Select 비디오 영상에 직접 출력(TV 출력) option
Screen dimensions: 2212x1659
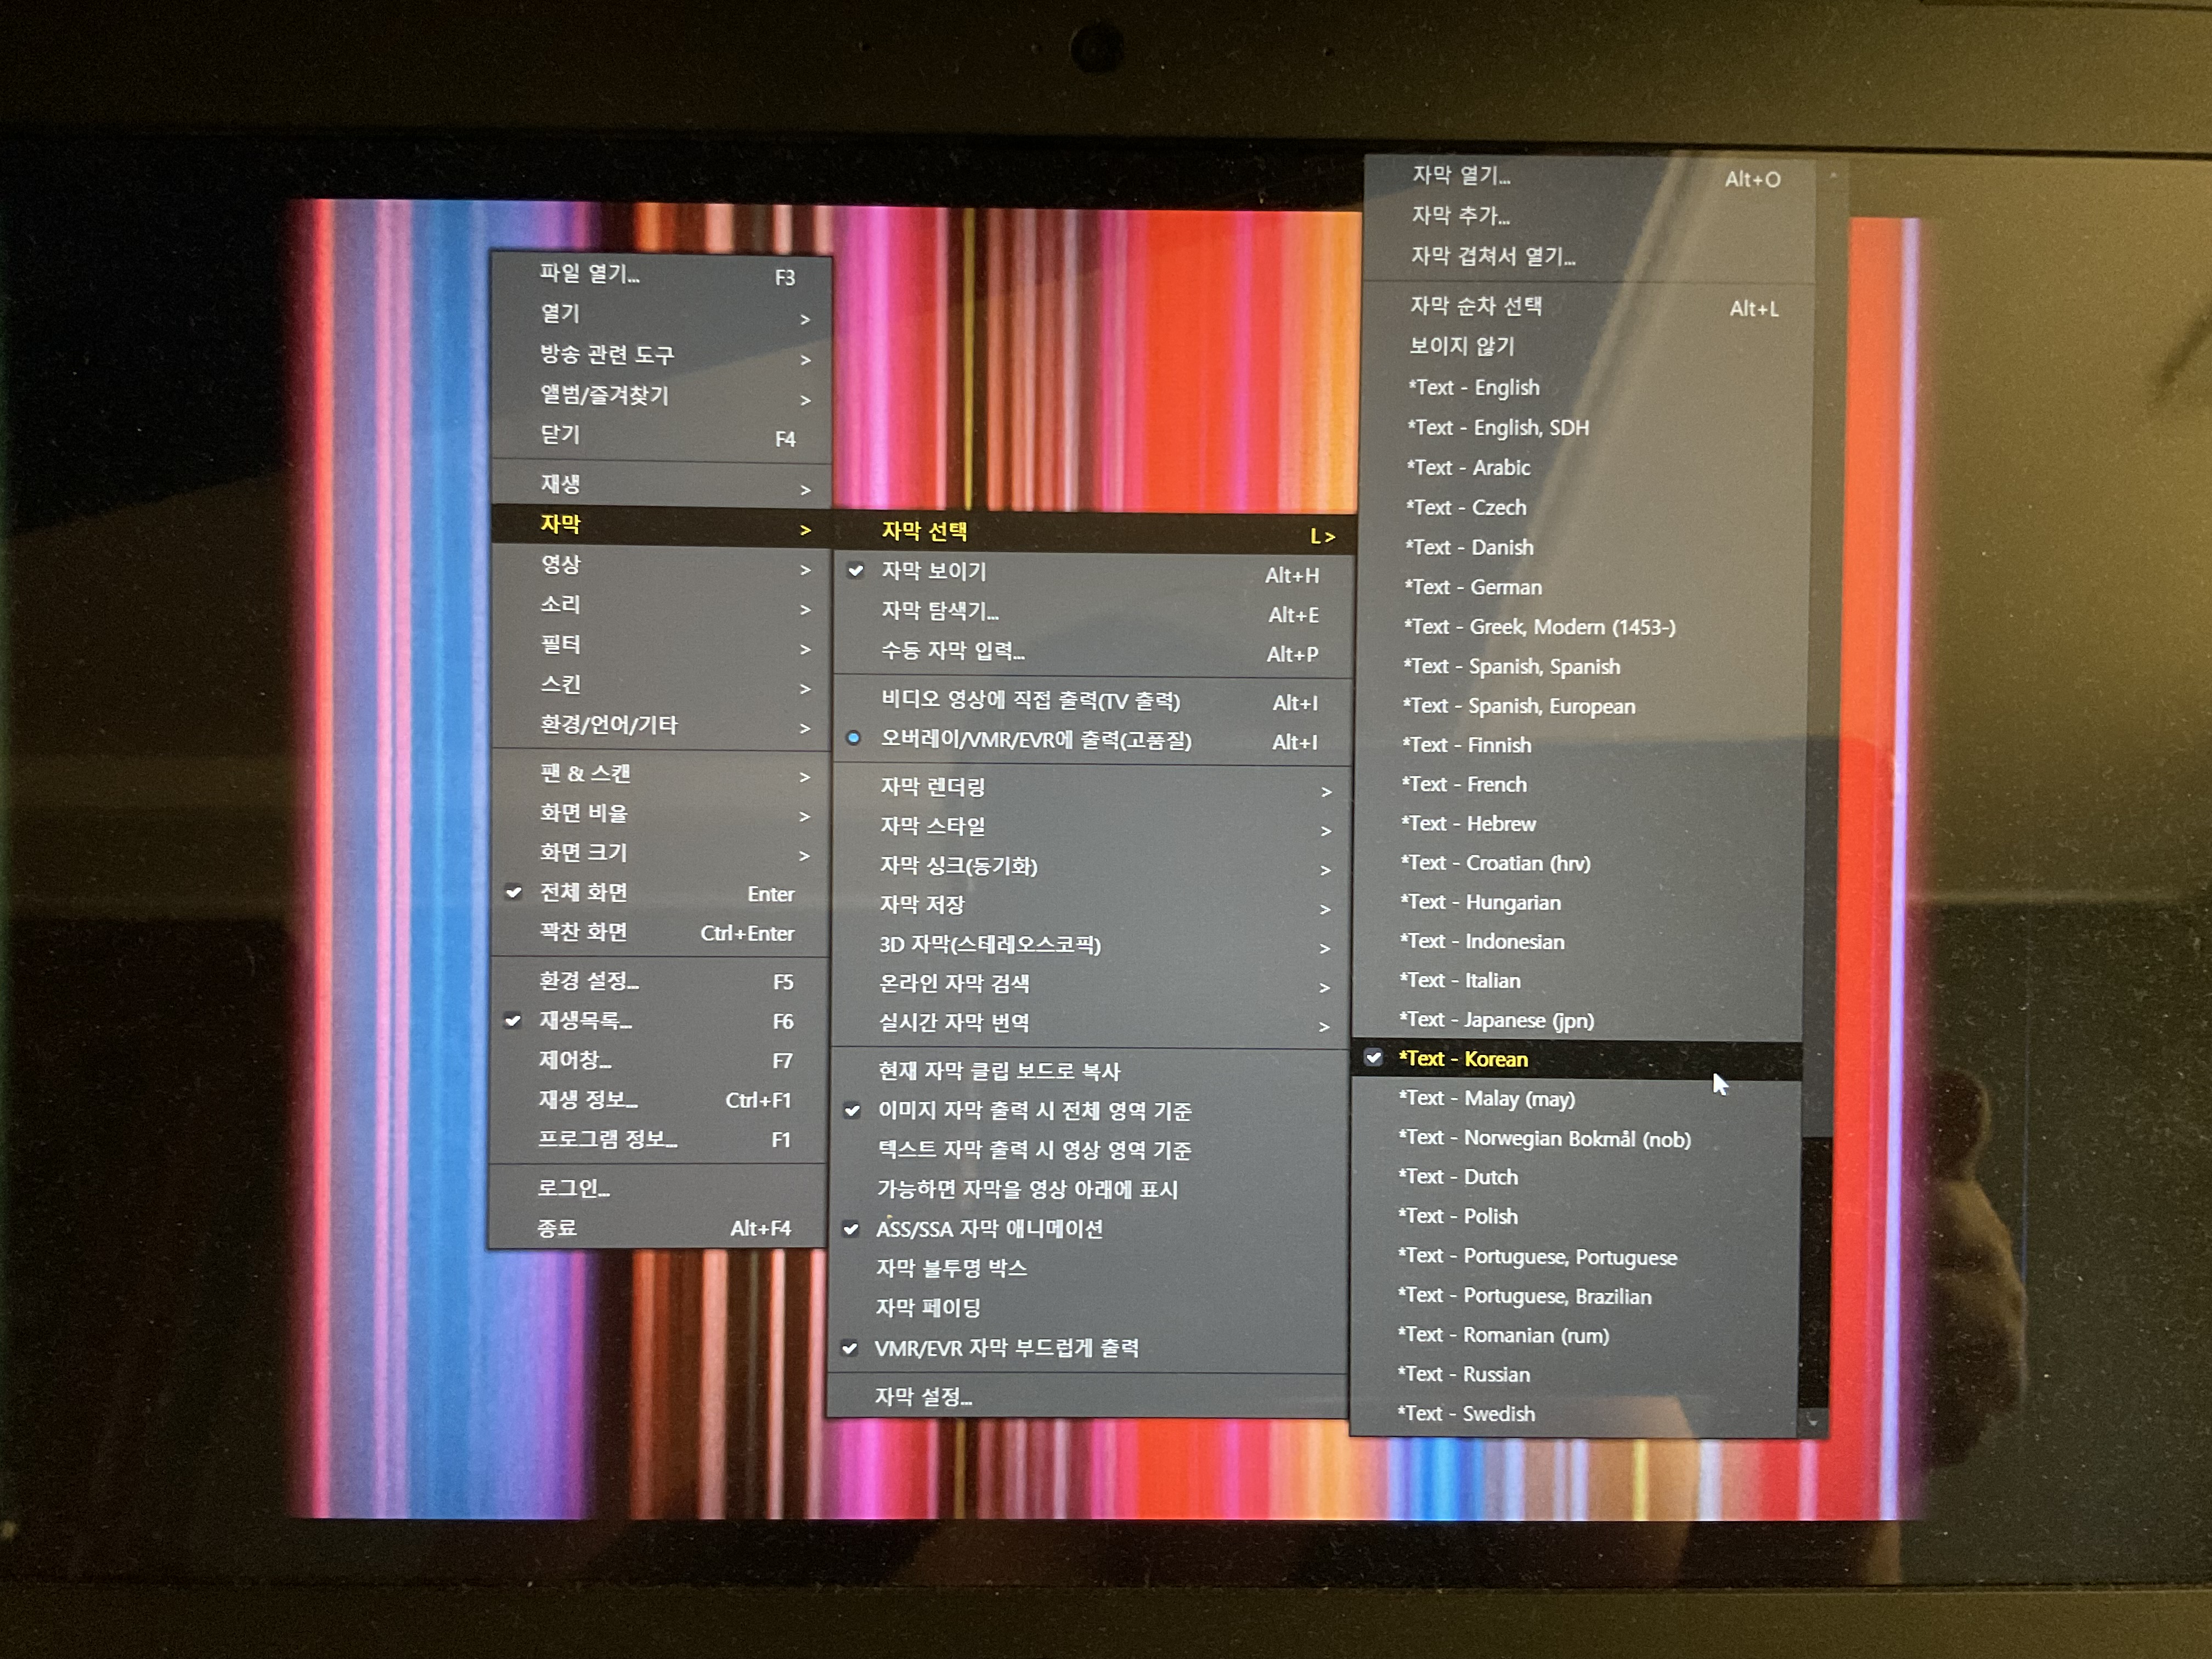pyautogui.click(x=1092, y=702)
